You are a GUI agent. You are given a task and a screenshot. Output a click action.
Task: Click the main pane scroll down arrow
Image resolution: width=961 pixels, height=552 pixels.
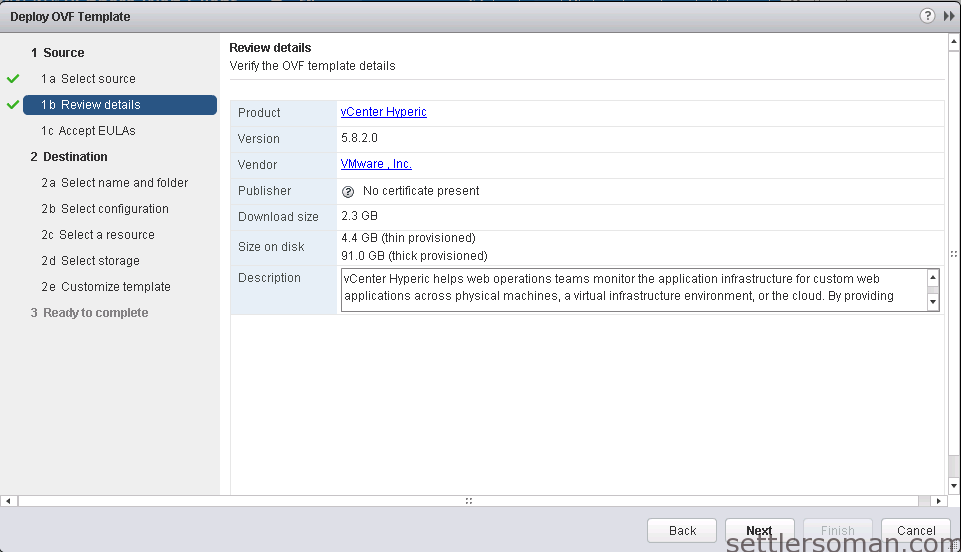coord(954,486)
